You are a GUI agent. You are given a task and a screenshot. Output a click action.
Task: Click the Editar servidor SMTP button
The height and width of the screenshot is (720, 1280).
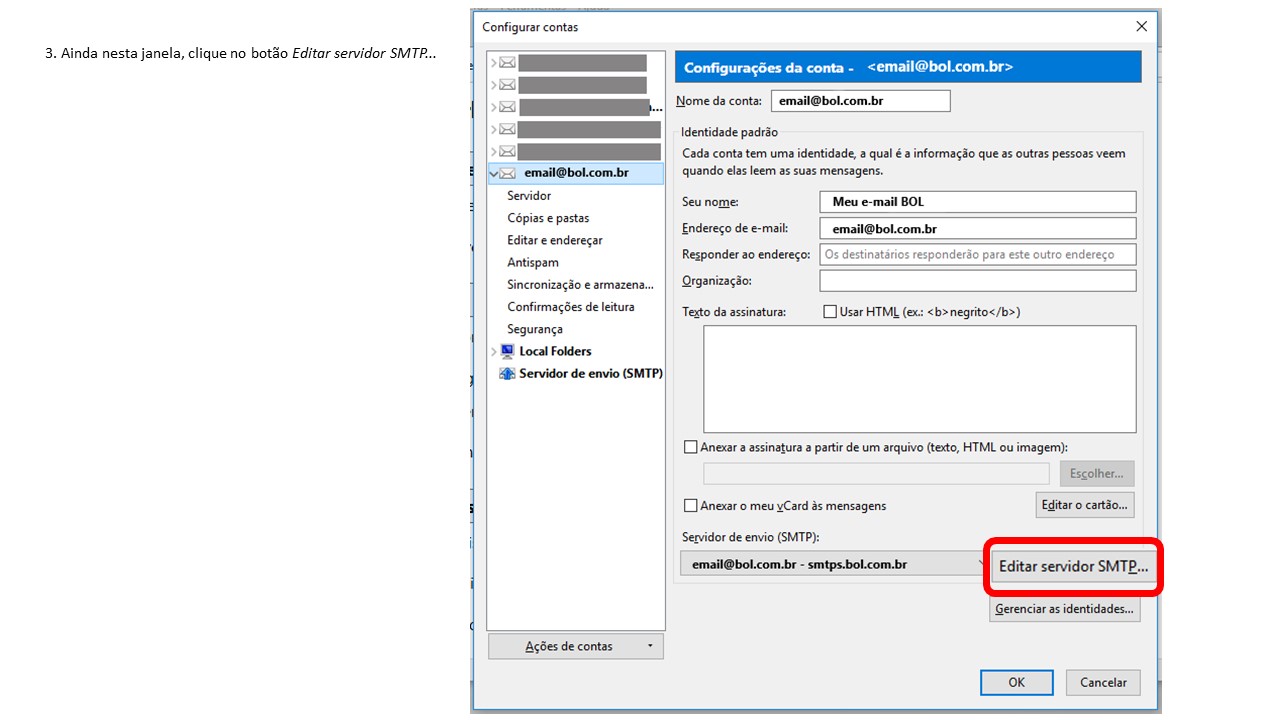(x=1073, y=566)
